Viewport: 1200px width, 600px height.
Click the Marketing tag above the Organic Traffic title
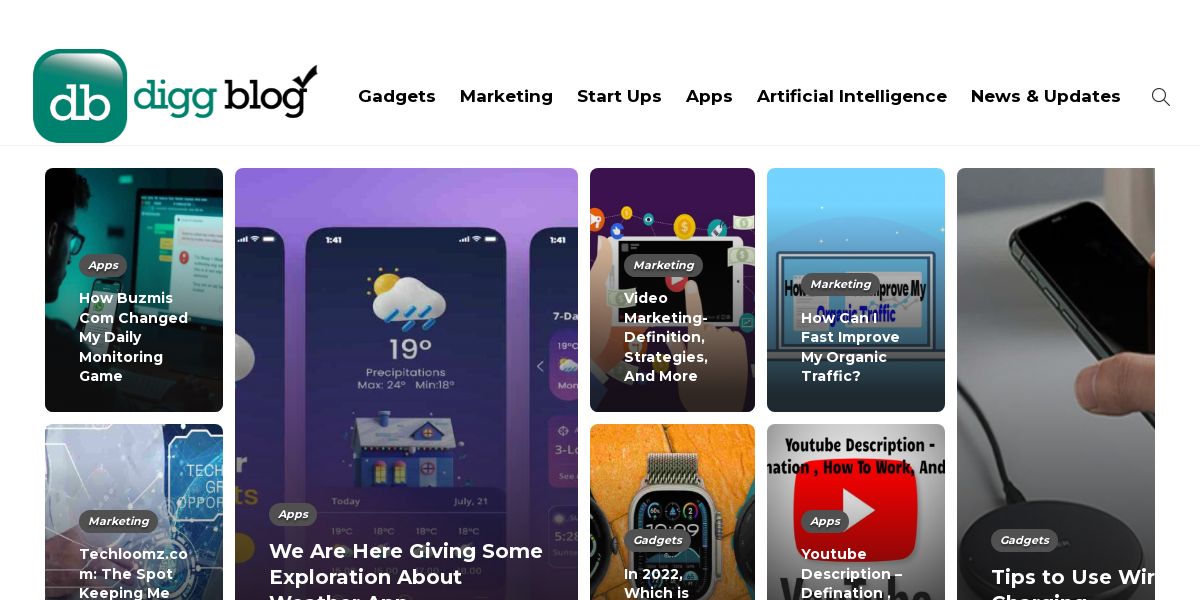coord(840,284)
